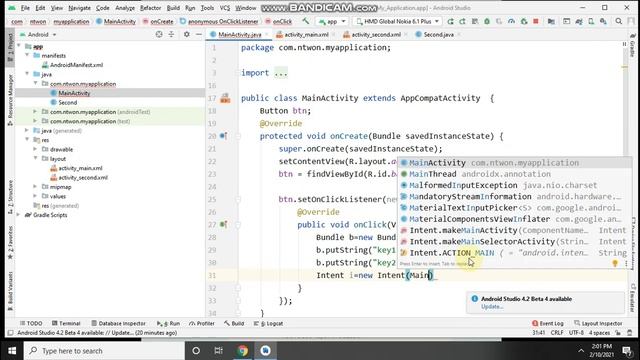
Task: Click the editor vertical scrollbar warning mark
Action: tap(624, 67)
